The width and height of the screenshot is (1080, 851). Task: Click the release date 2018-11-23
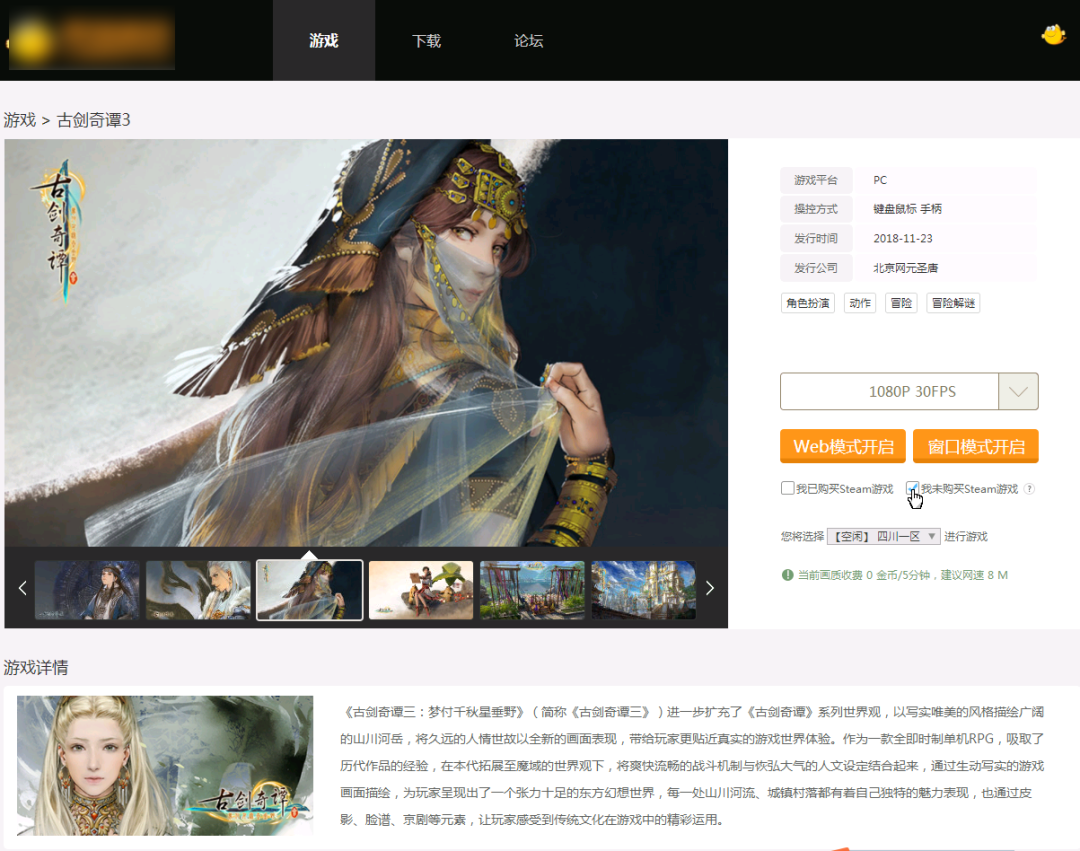[903, 239]
